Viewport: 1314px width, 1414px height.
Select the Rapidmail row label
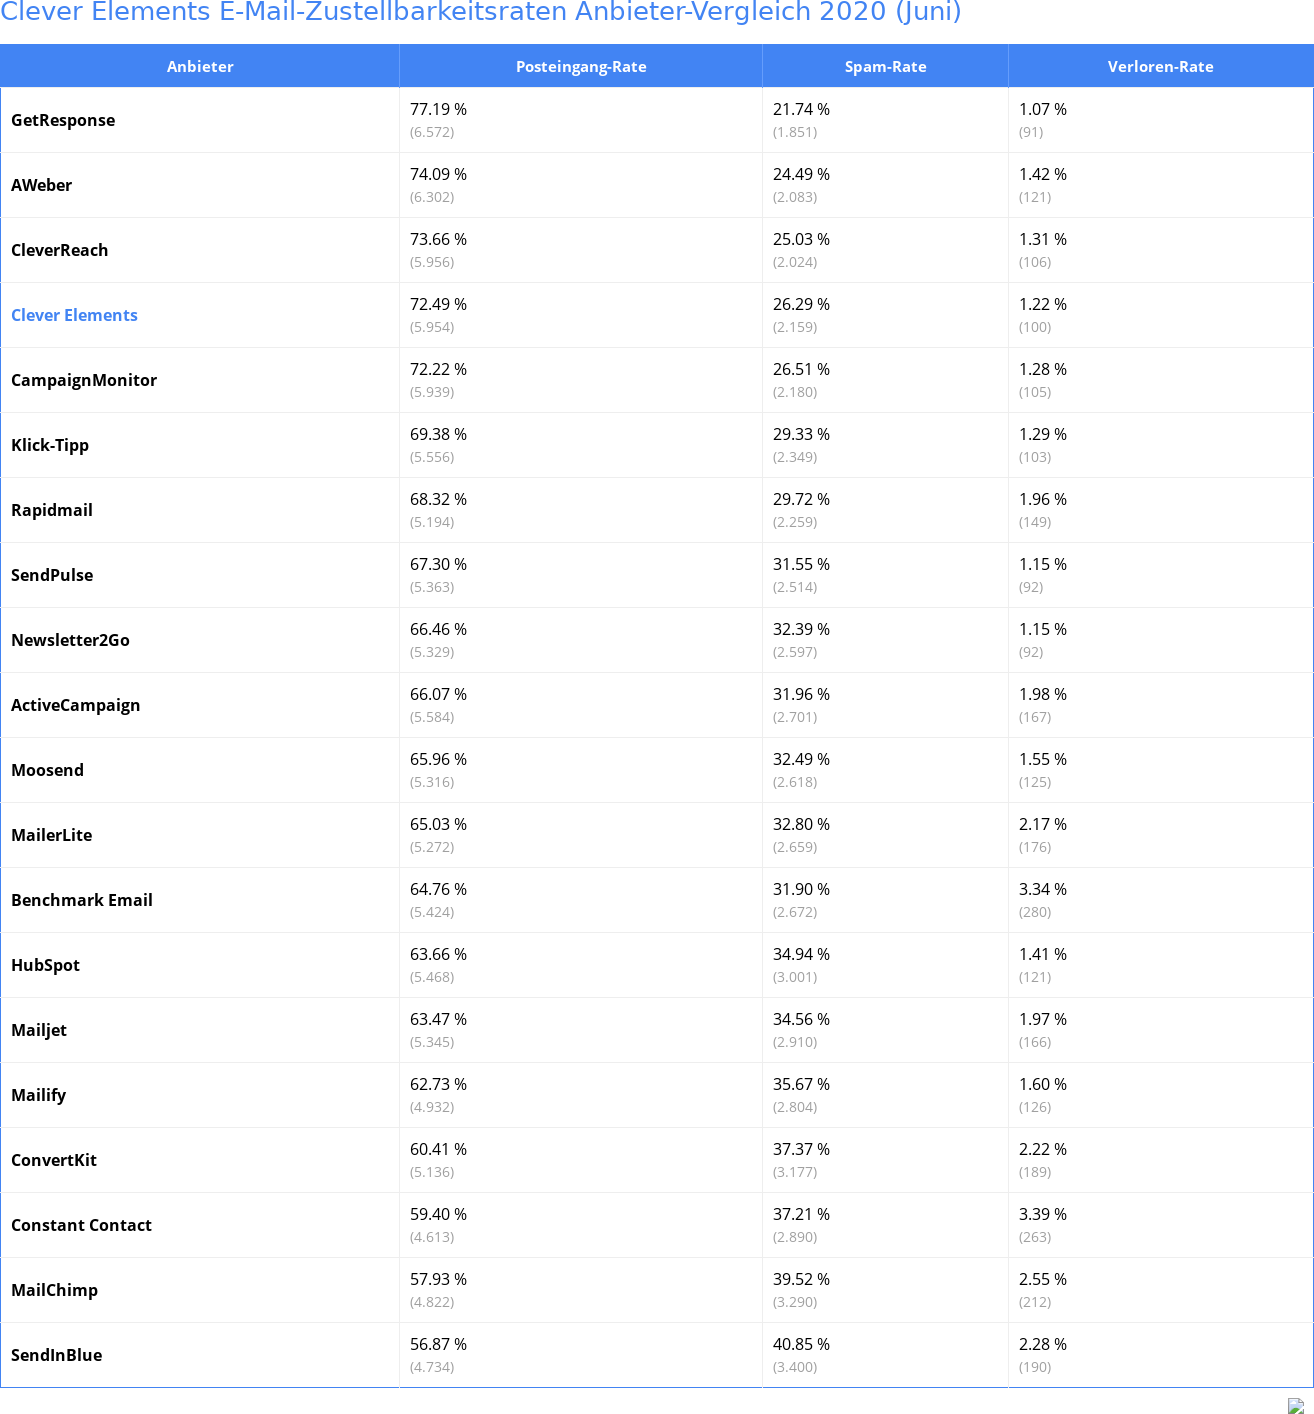(52, 510)
